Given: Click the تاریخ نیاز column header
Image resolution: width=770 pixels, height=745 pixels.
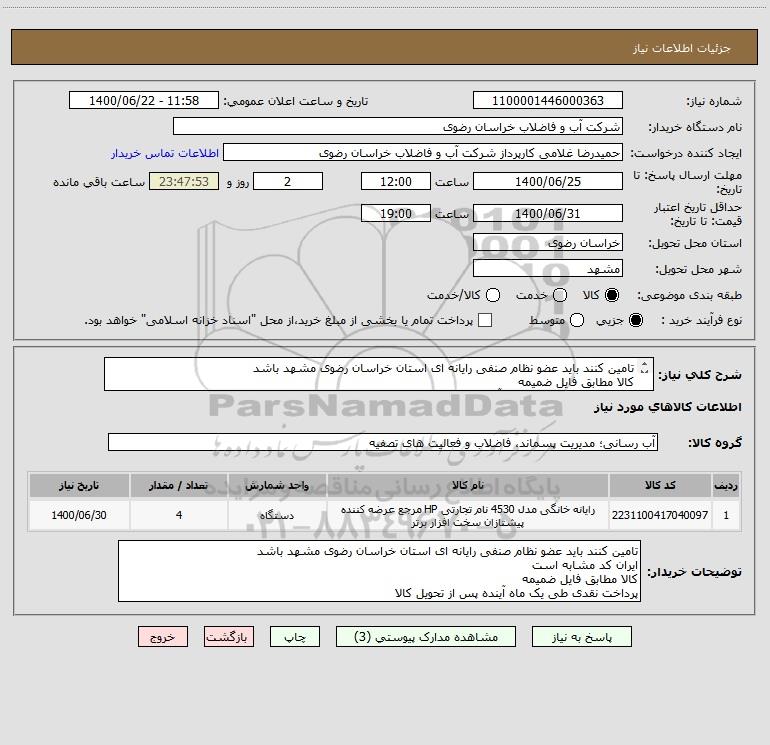Looking at the screenshot, I should (x=79, y=485).
